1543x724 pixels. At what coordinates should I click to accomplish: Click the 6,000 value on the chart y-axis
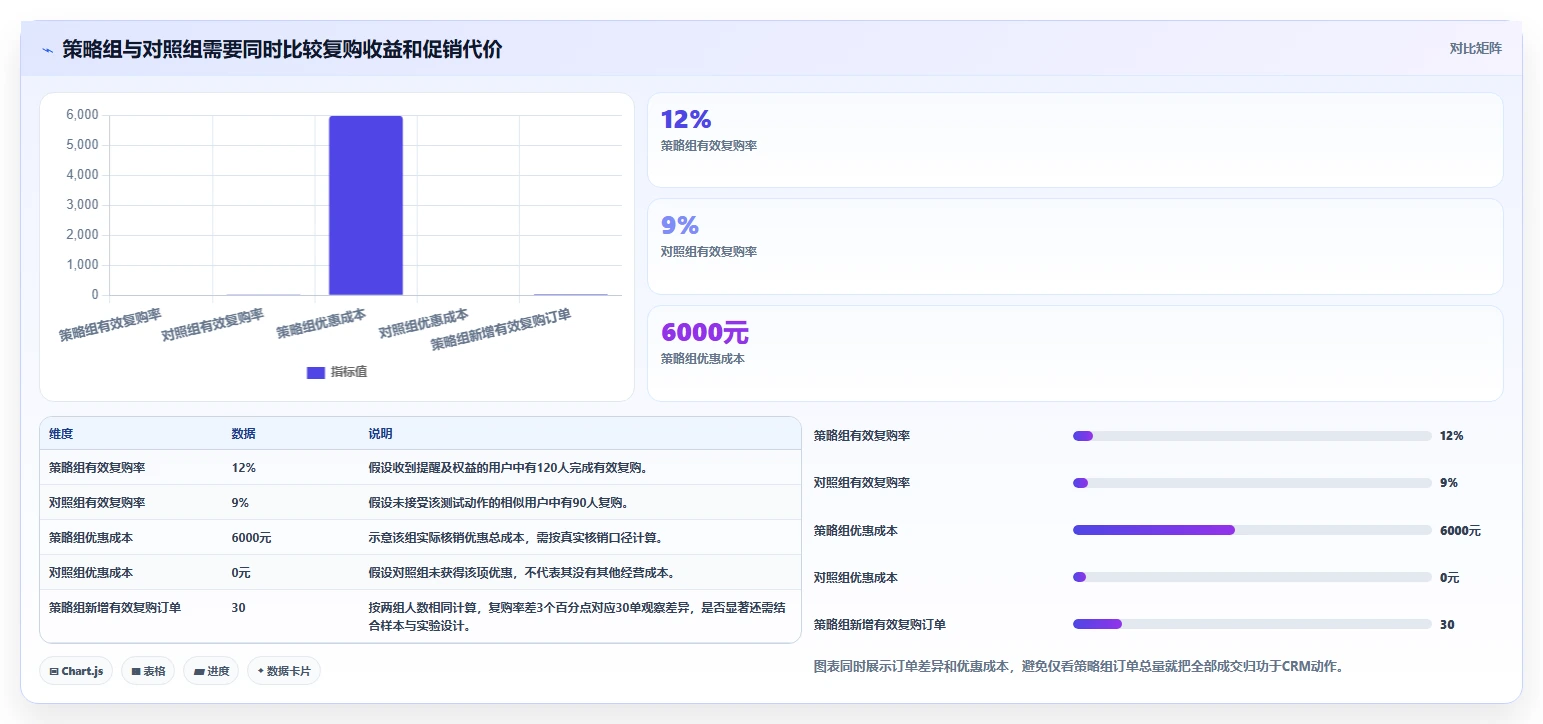(x=82, y=115)
